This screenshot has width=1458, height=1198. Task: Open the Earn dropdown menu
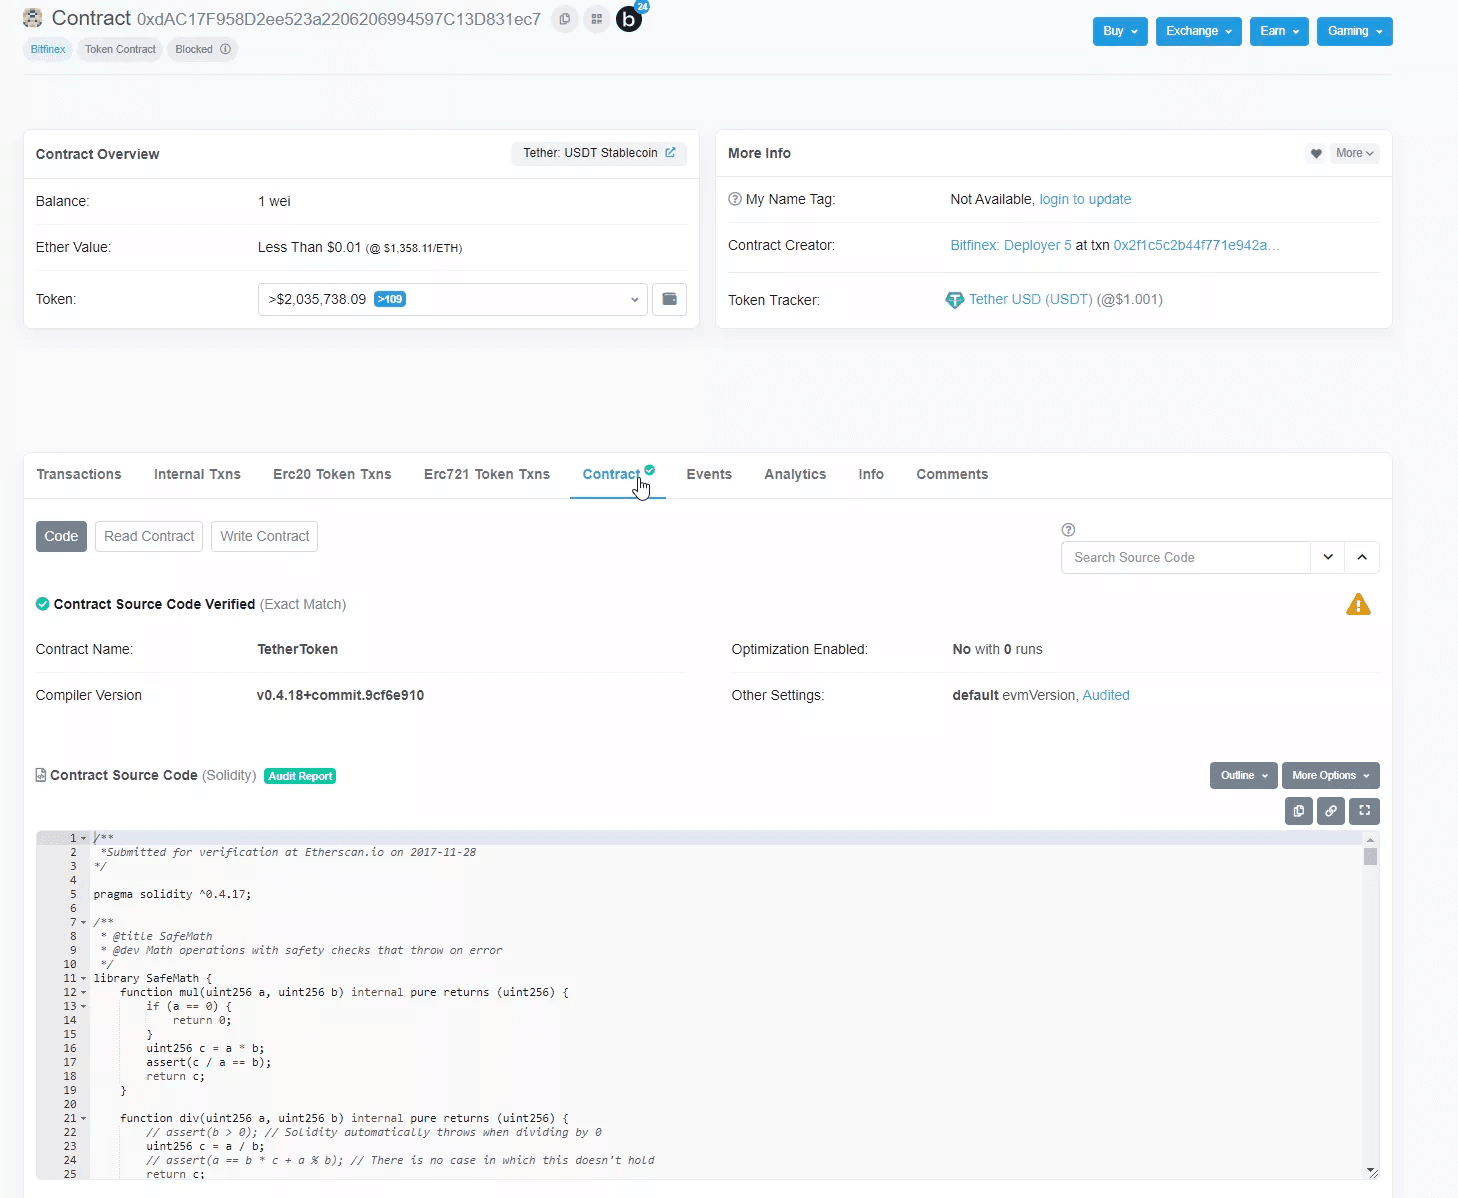[x=1279, y=31]
